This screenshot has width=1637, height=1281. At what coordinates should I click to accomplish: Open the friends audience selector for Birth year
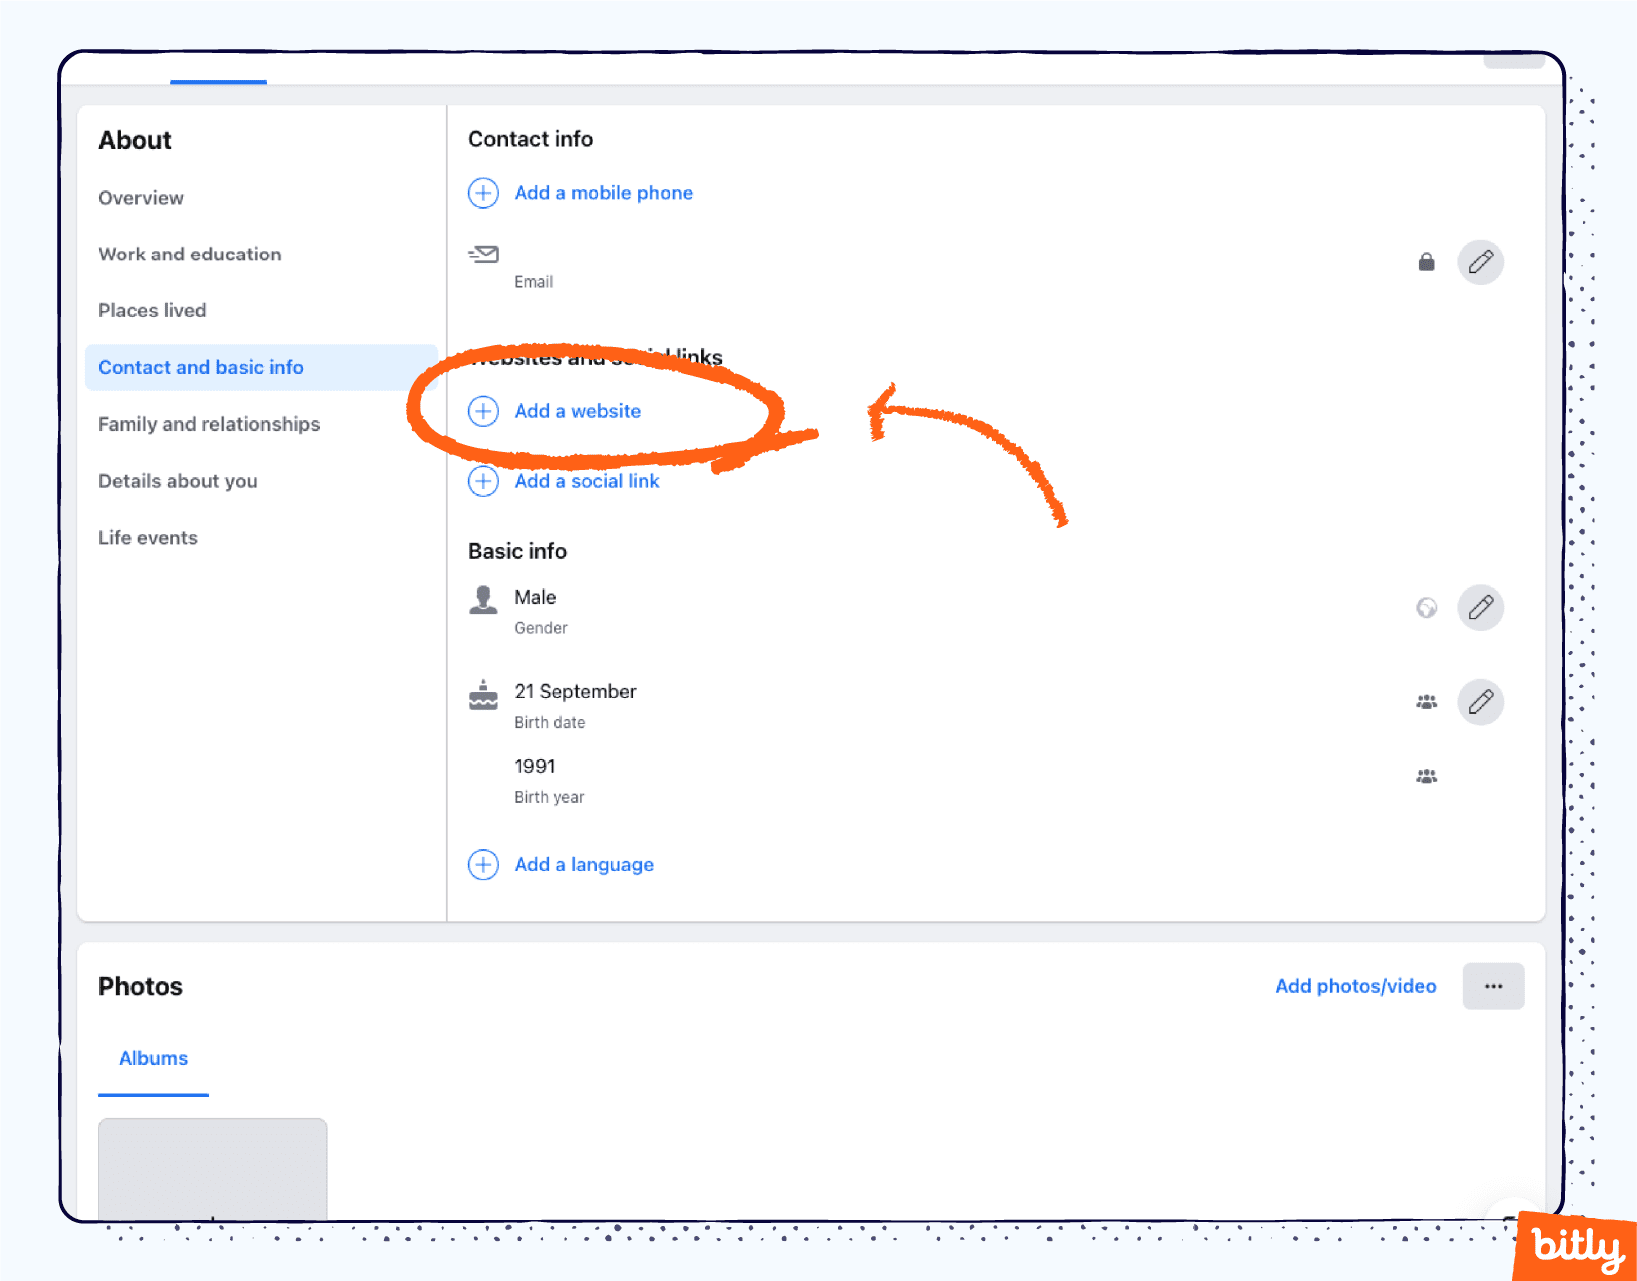(1426, 776)
